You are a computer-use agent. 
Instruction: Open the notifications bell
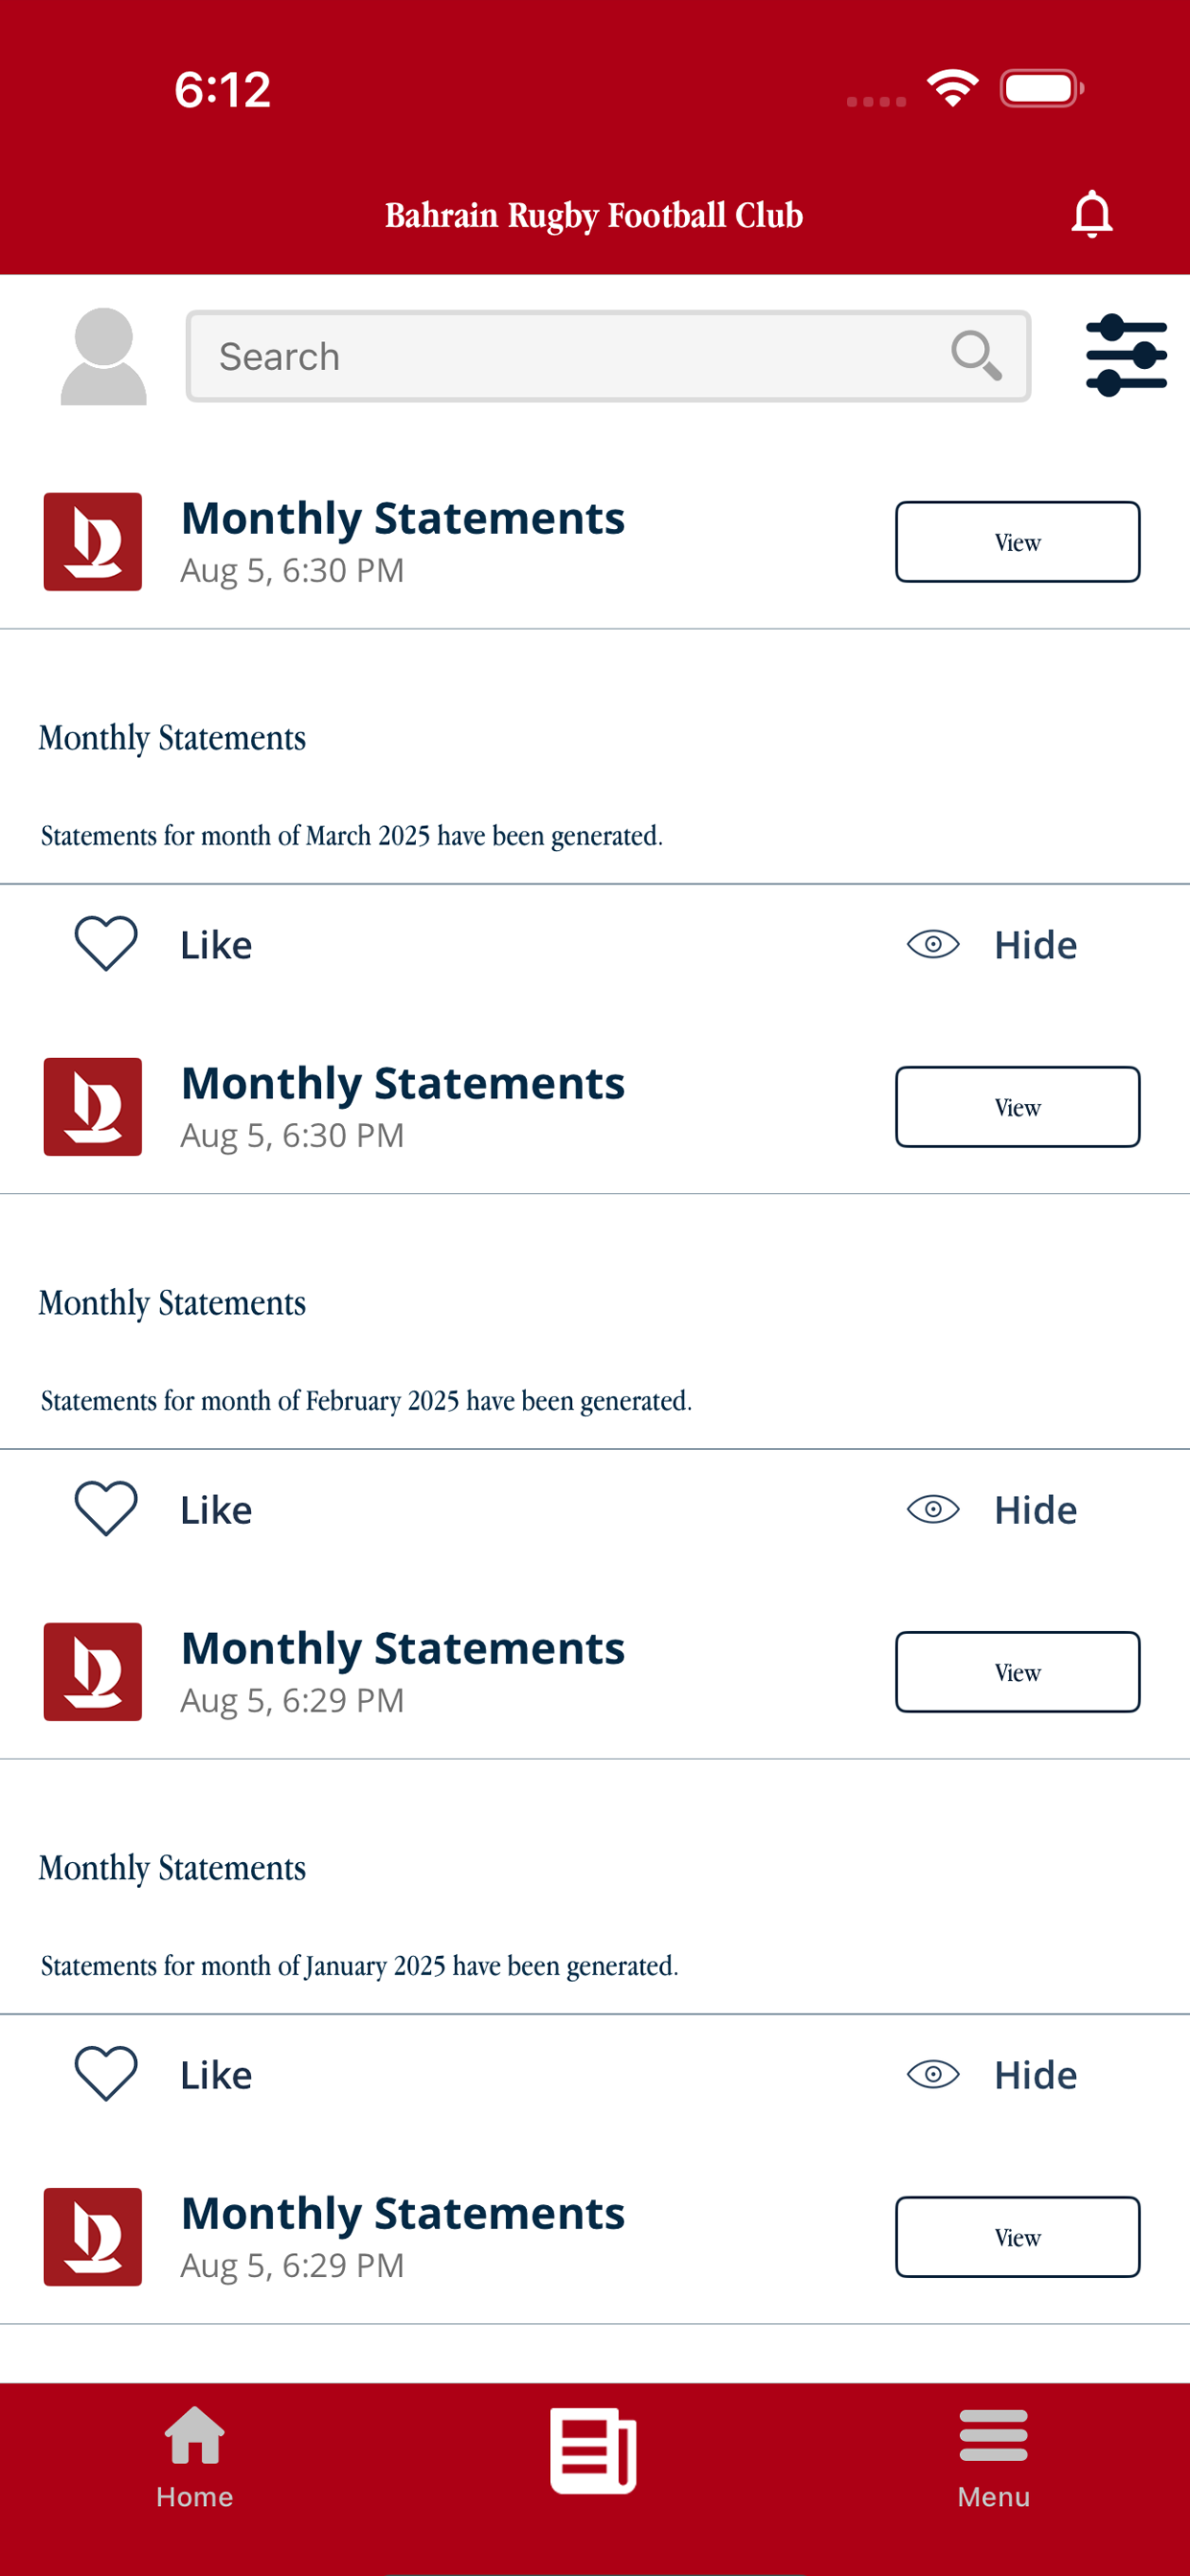pos(1091,214)
